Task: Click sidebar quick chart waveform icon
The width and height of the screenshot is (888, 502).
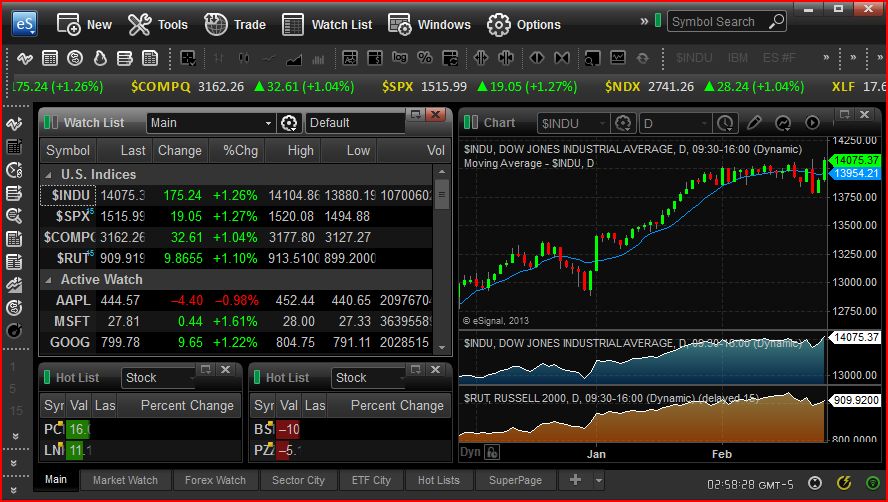Action: [x=14, y=123]
